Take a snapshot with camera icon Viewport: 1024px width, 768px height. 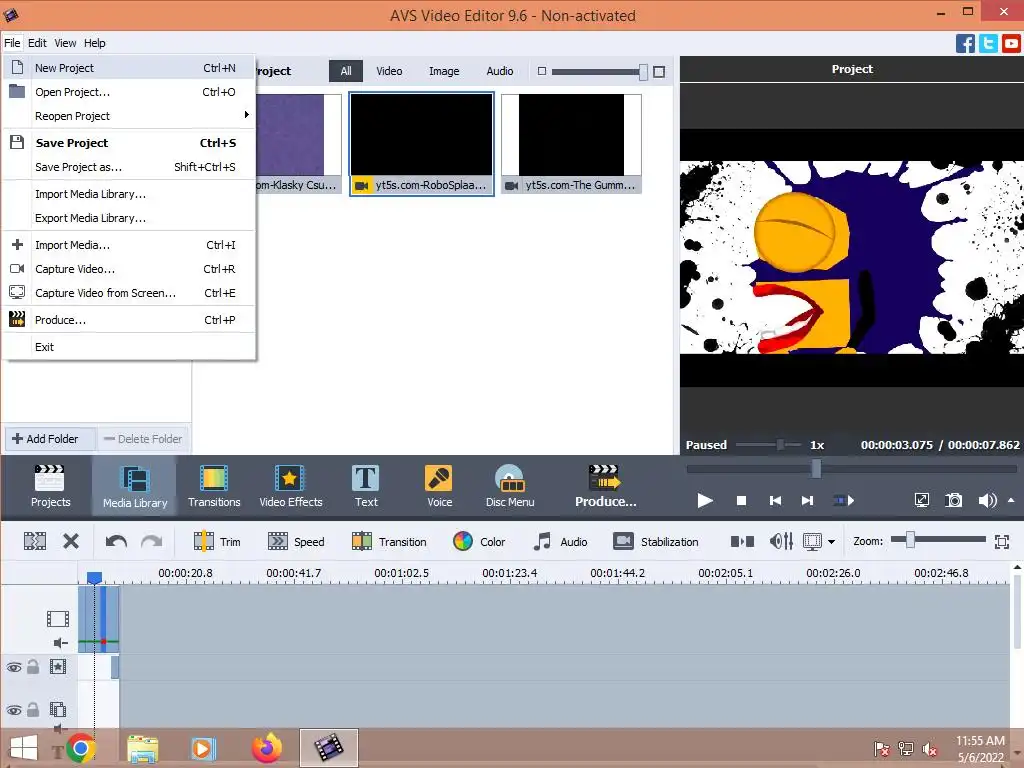953,501
